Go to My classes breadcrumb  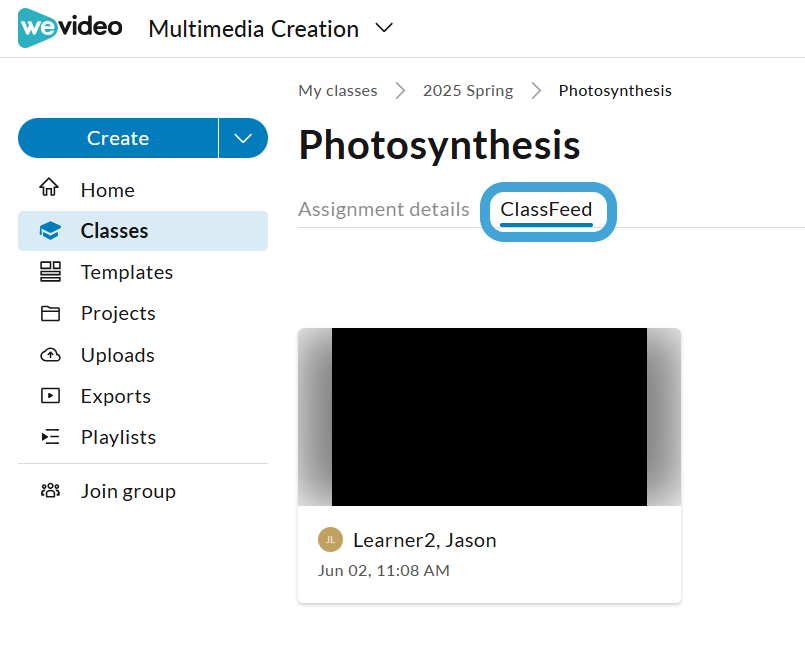[338, 91]
